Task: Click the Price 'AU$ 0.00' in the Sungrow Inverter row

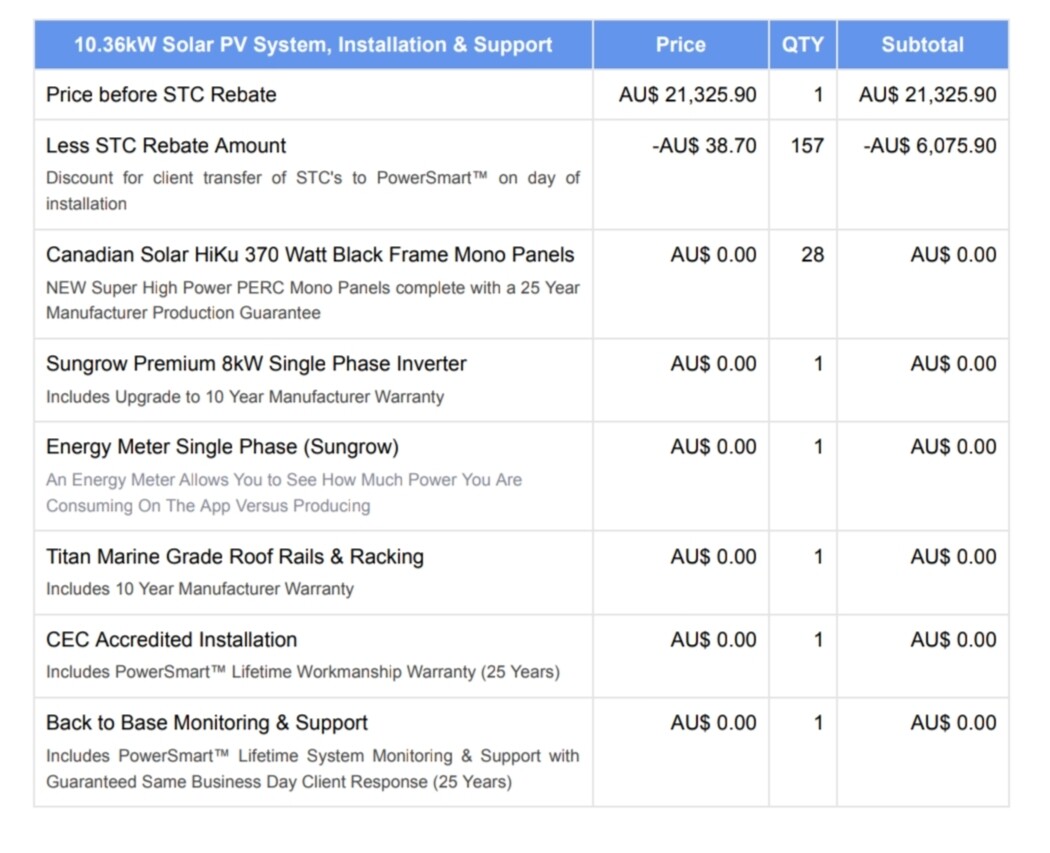Action: tap(713, 364)
